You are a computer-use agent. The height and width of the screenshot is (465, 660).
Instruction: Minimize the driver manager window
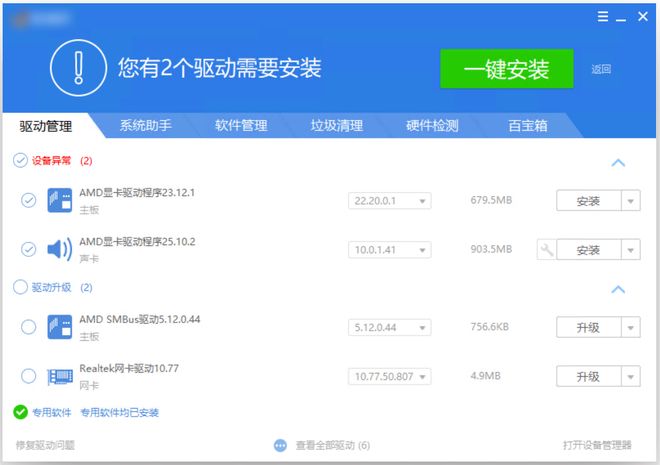[x=621, y=19]
